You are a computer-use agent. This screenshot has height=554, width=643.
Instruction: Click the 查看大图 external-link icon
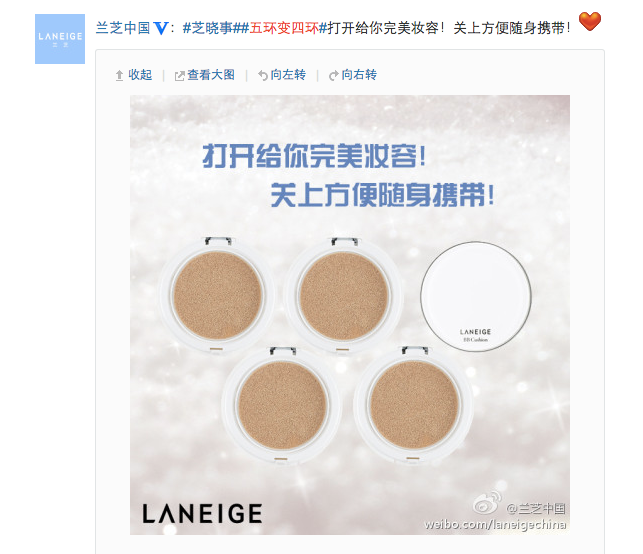coord(180,76)
